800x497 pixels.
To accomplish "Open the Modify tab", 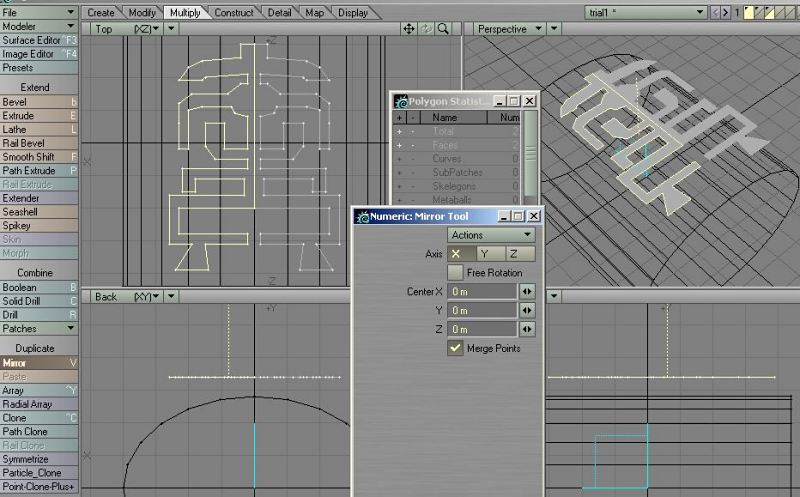I will [141, 13].
